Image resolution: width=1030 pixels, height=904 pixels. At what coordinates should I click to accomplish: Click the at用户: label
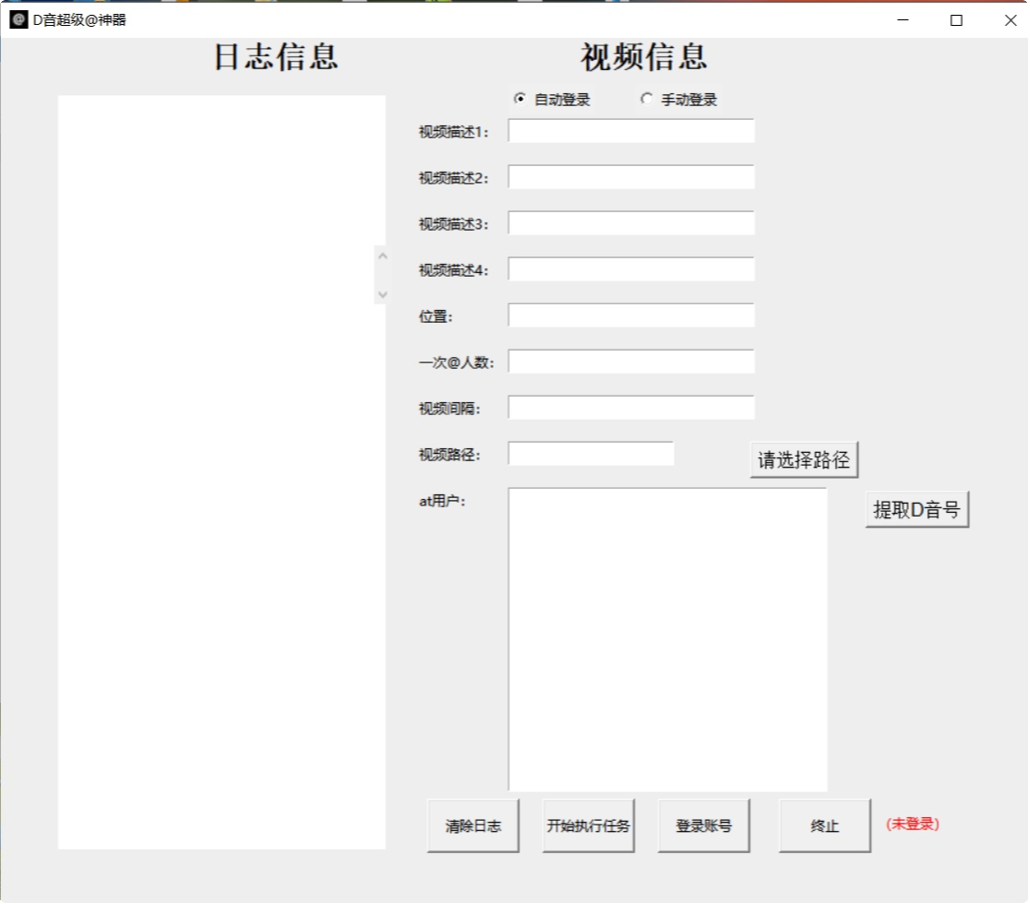pyautogui.click(x=442, y=501)
